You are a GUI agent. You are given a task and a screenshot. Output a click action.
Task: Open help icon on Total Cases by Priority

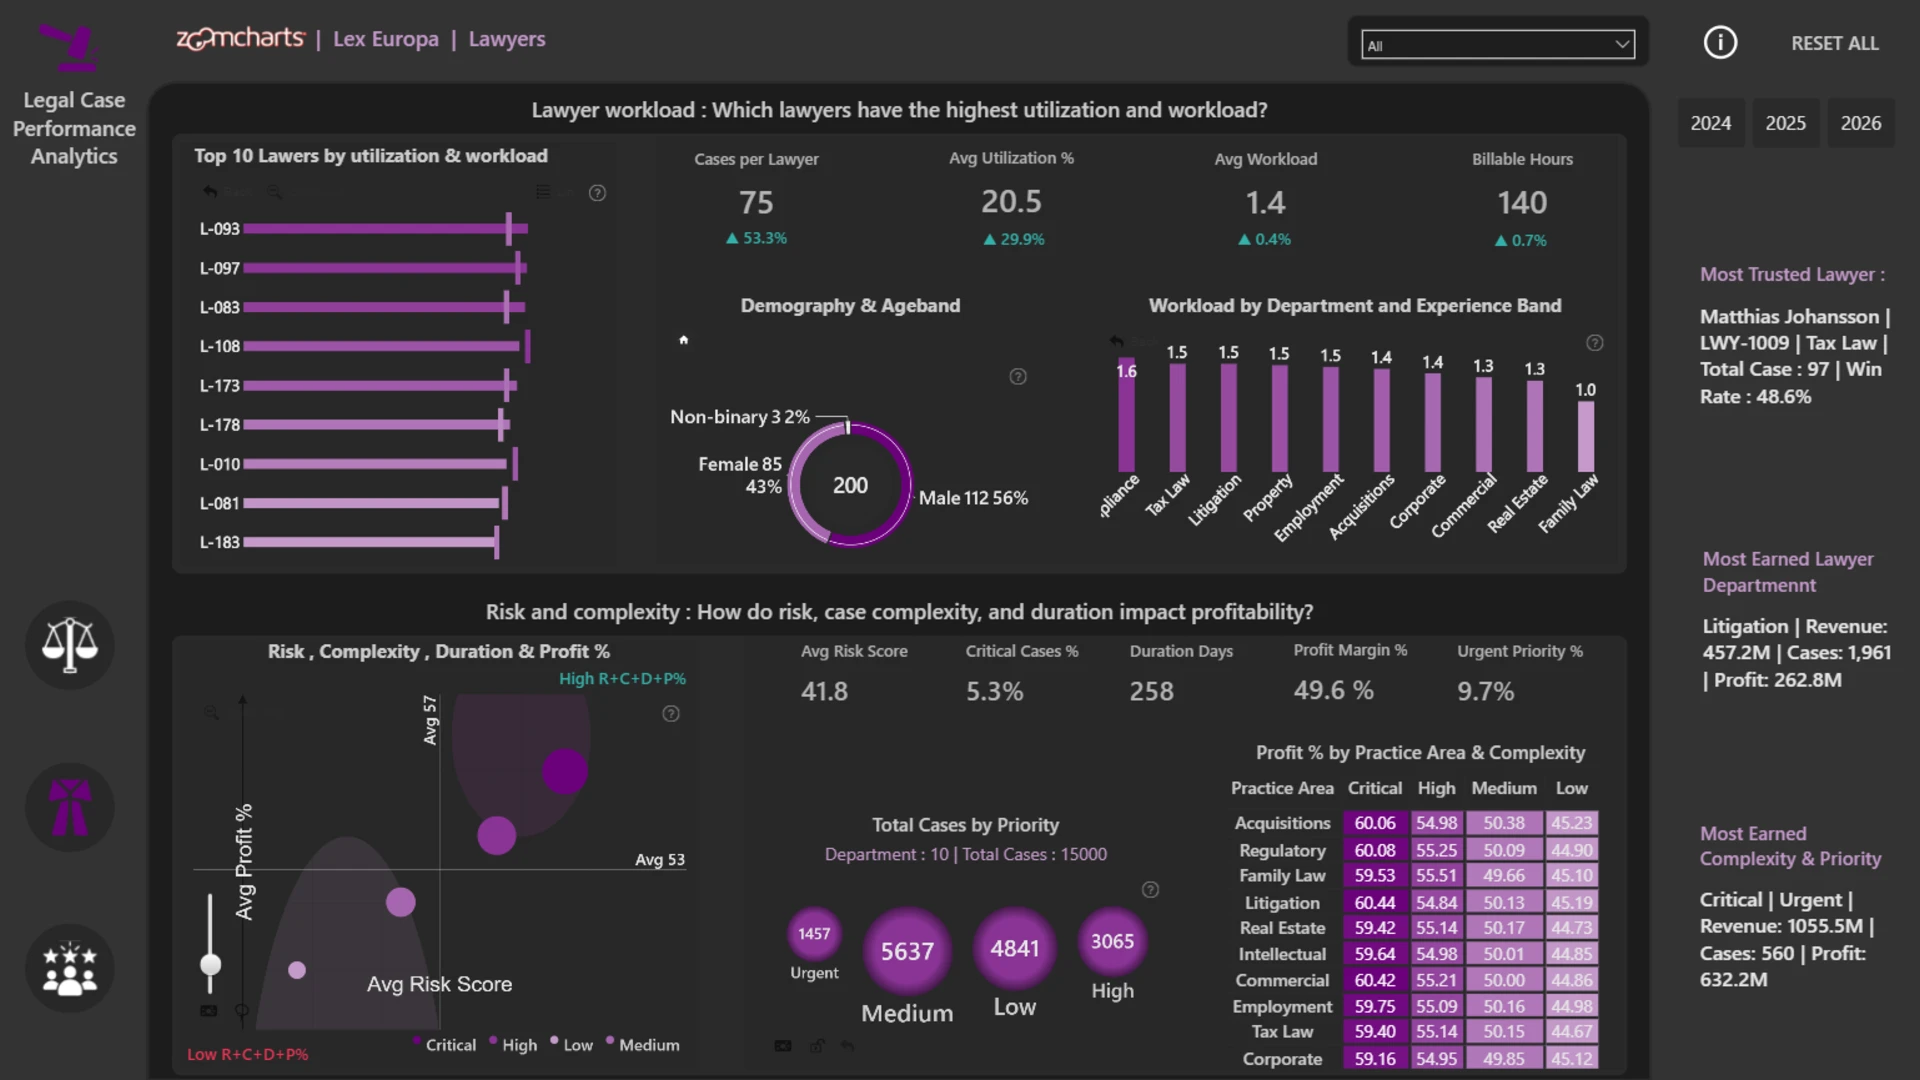pyautogui.click(x=1151, y=890)
